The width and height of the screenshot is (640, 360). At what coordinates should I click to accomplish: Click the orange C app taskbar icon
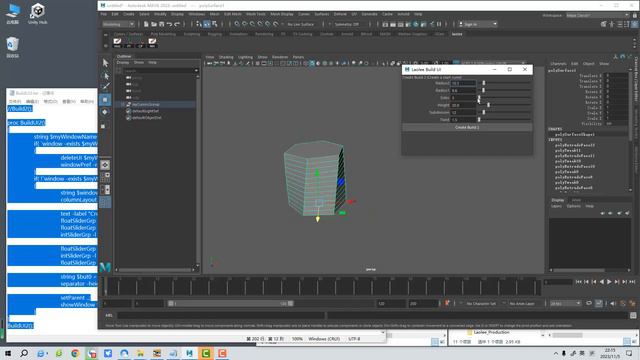point(222,353)
